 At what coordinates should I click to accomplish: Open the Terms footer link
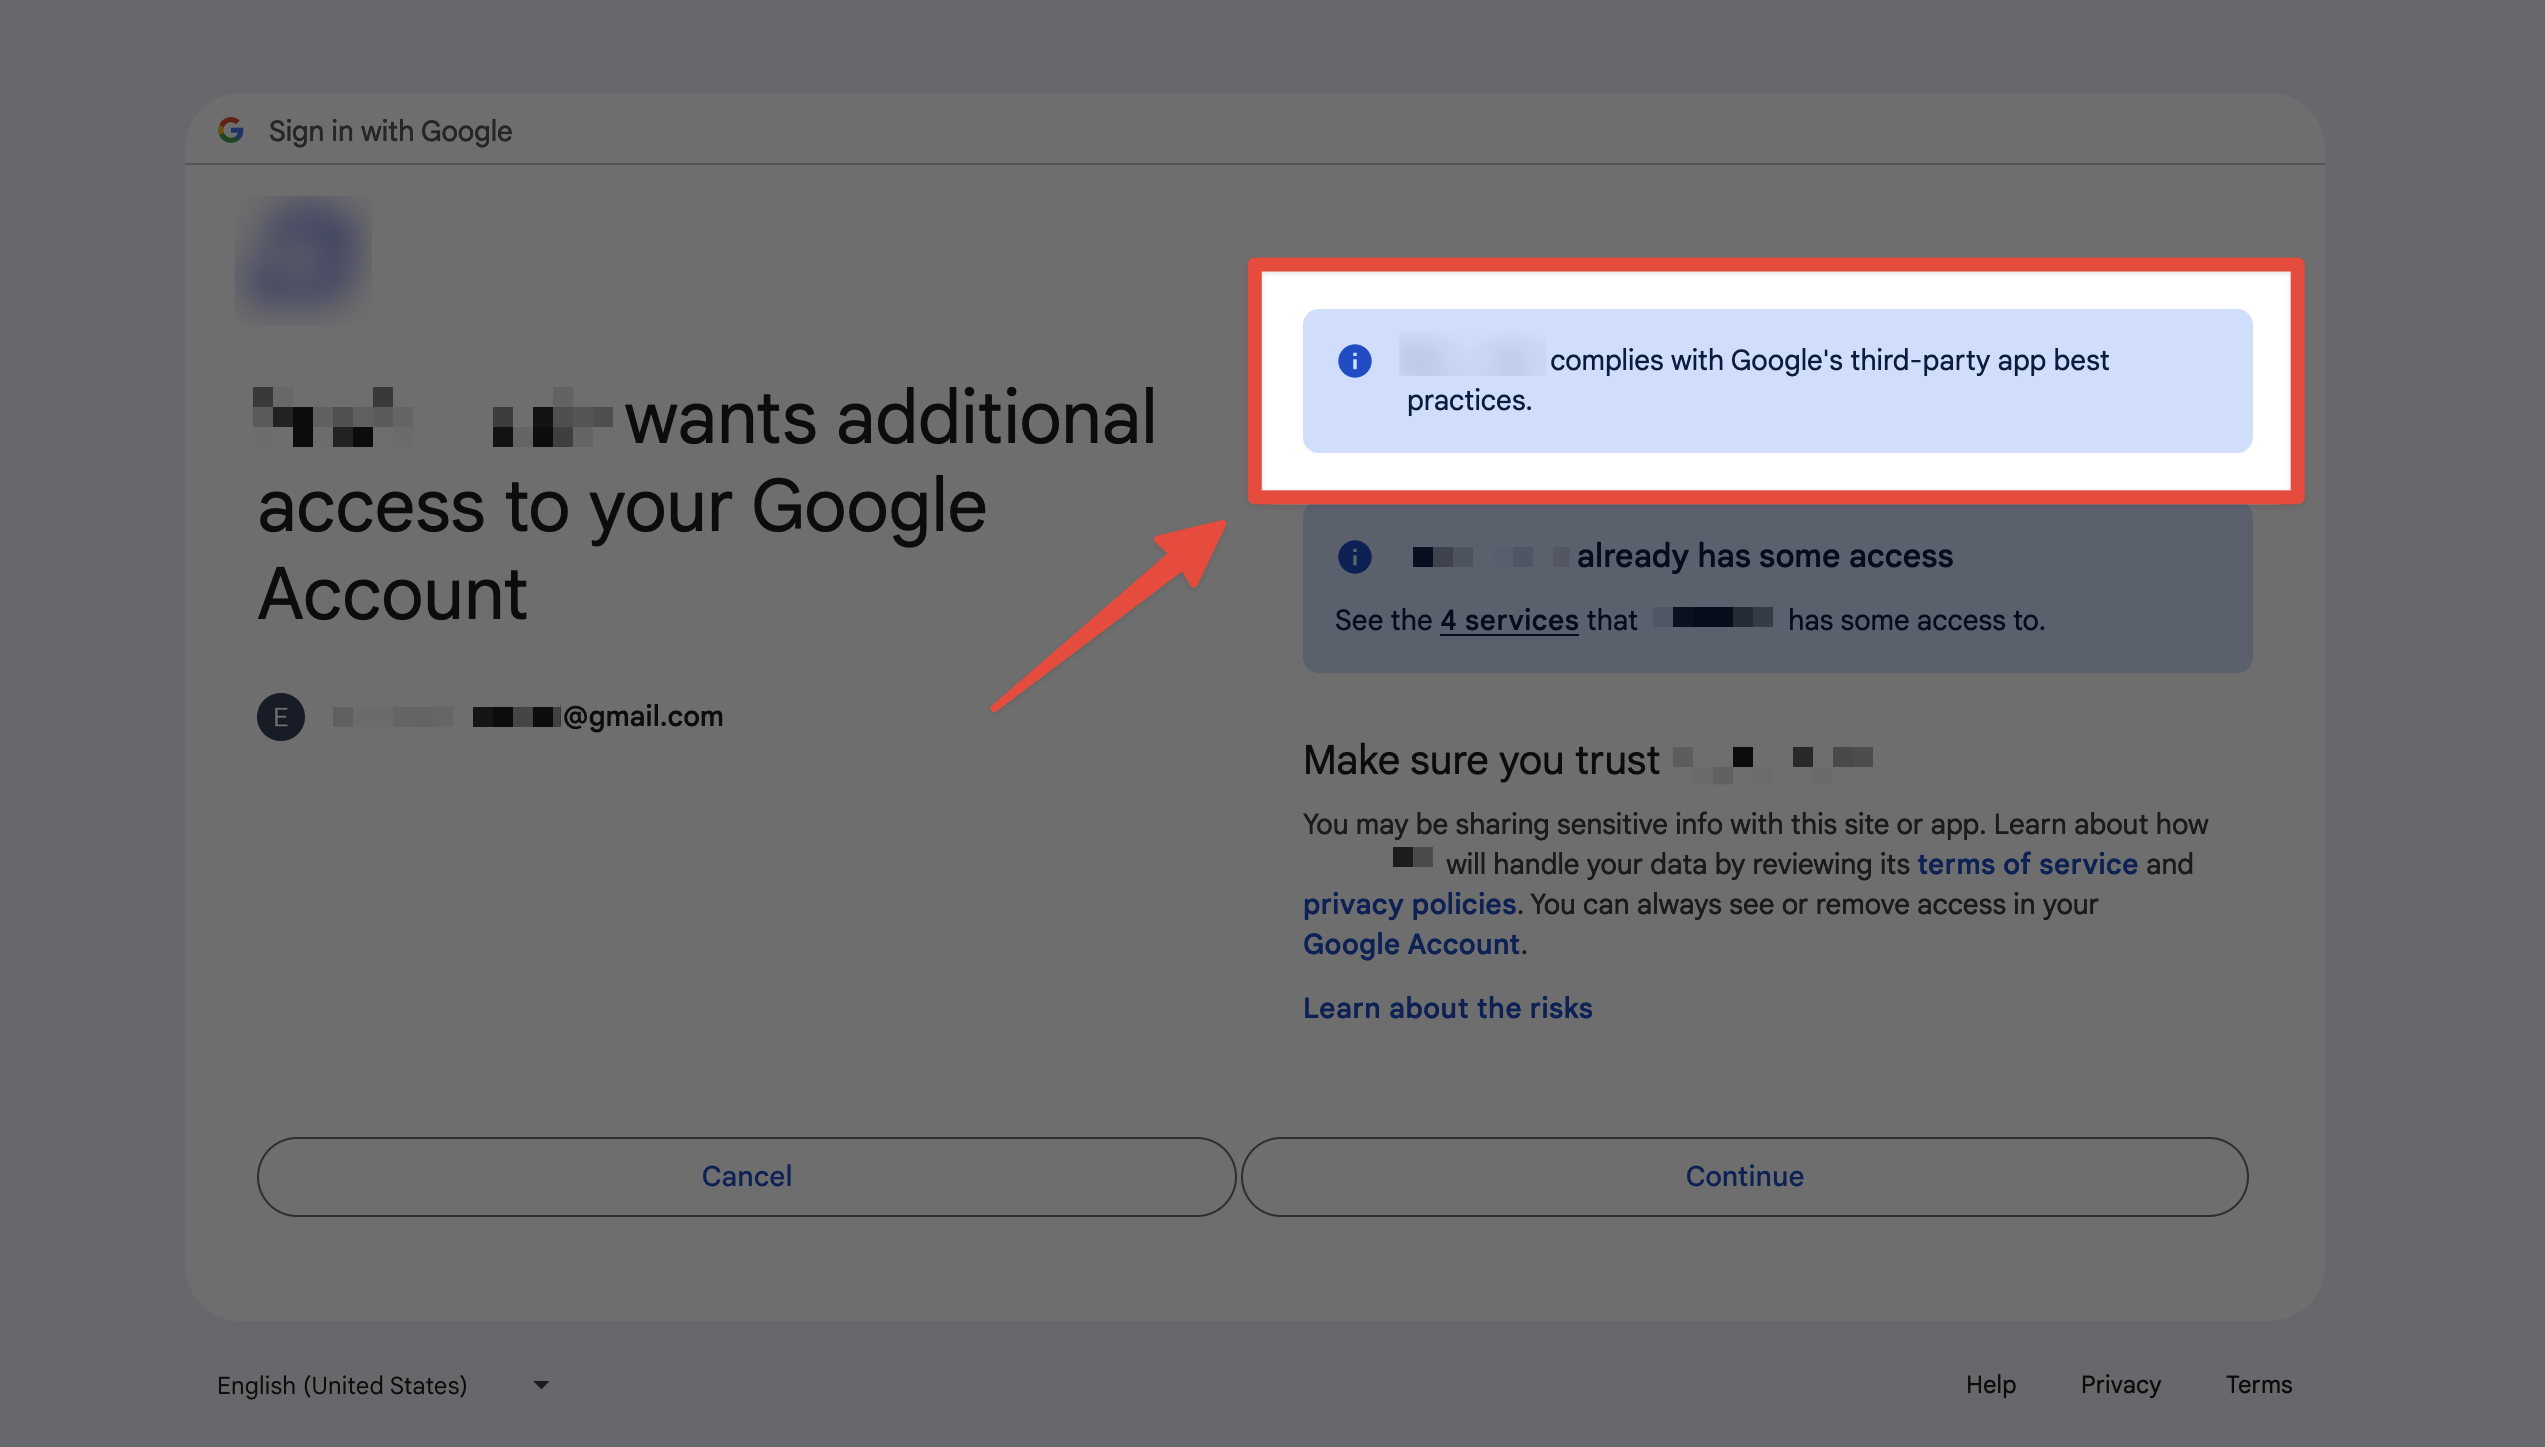click(x=2258, y=1385)
